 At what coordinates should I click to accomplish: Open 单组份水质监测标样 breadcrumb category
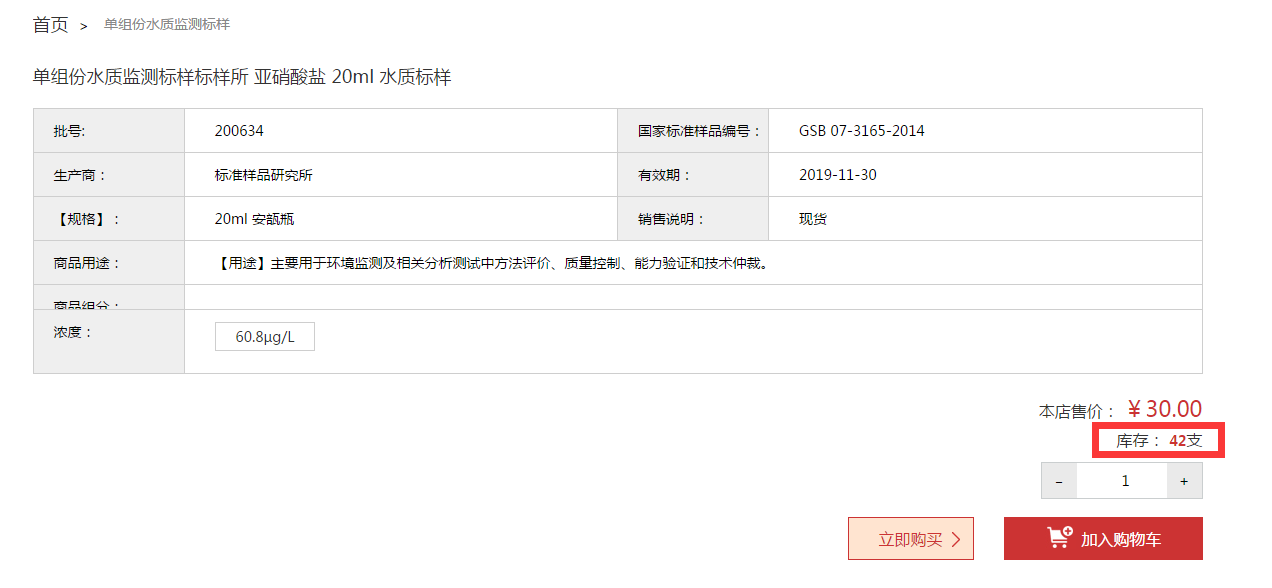coord(167,24)
